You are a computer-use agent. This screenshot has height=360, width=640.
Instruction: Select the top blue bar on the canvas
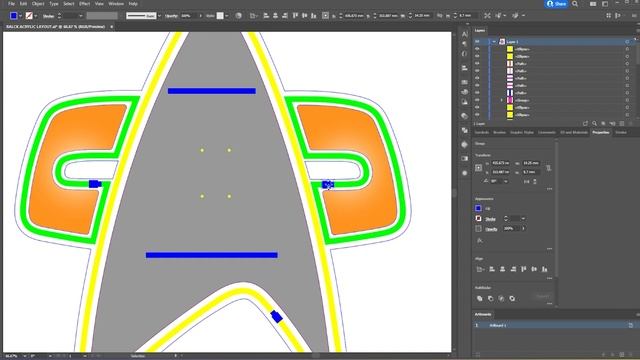click(212, 91)
